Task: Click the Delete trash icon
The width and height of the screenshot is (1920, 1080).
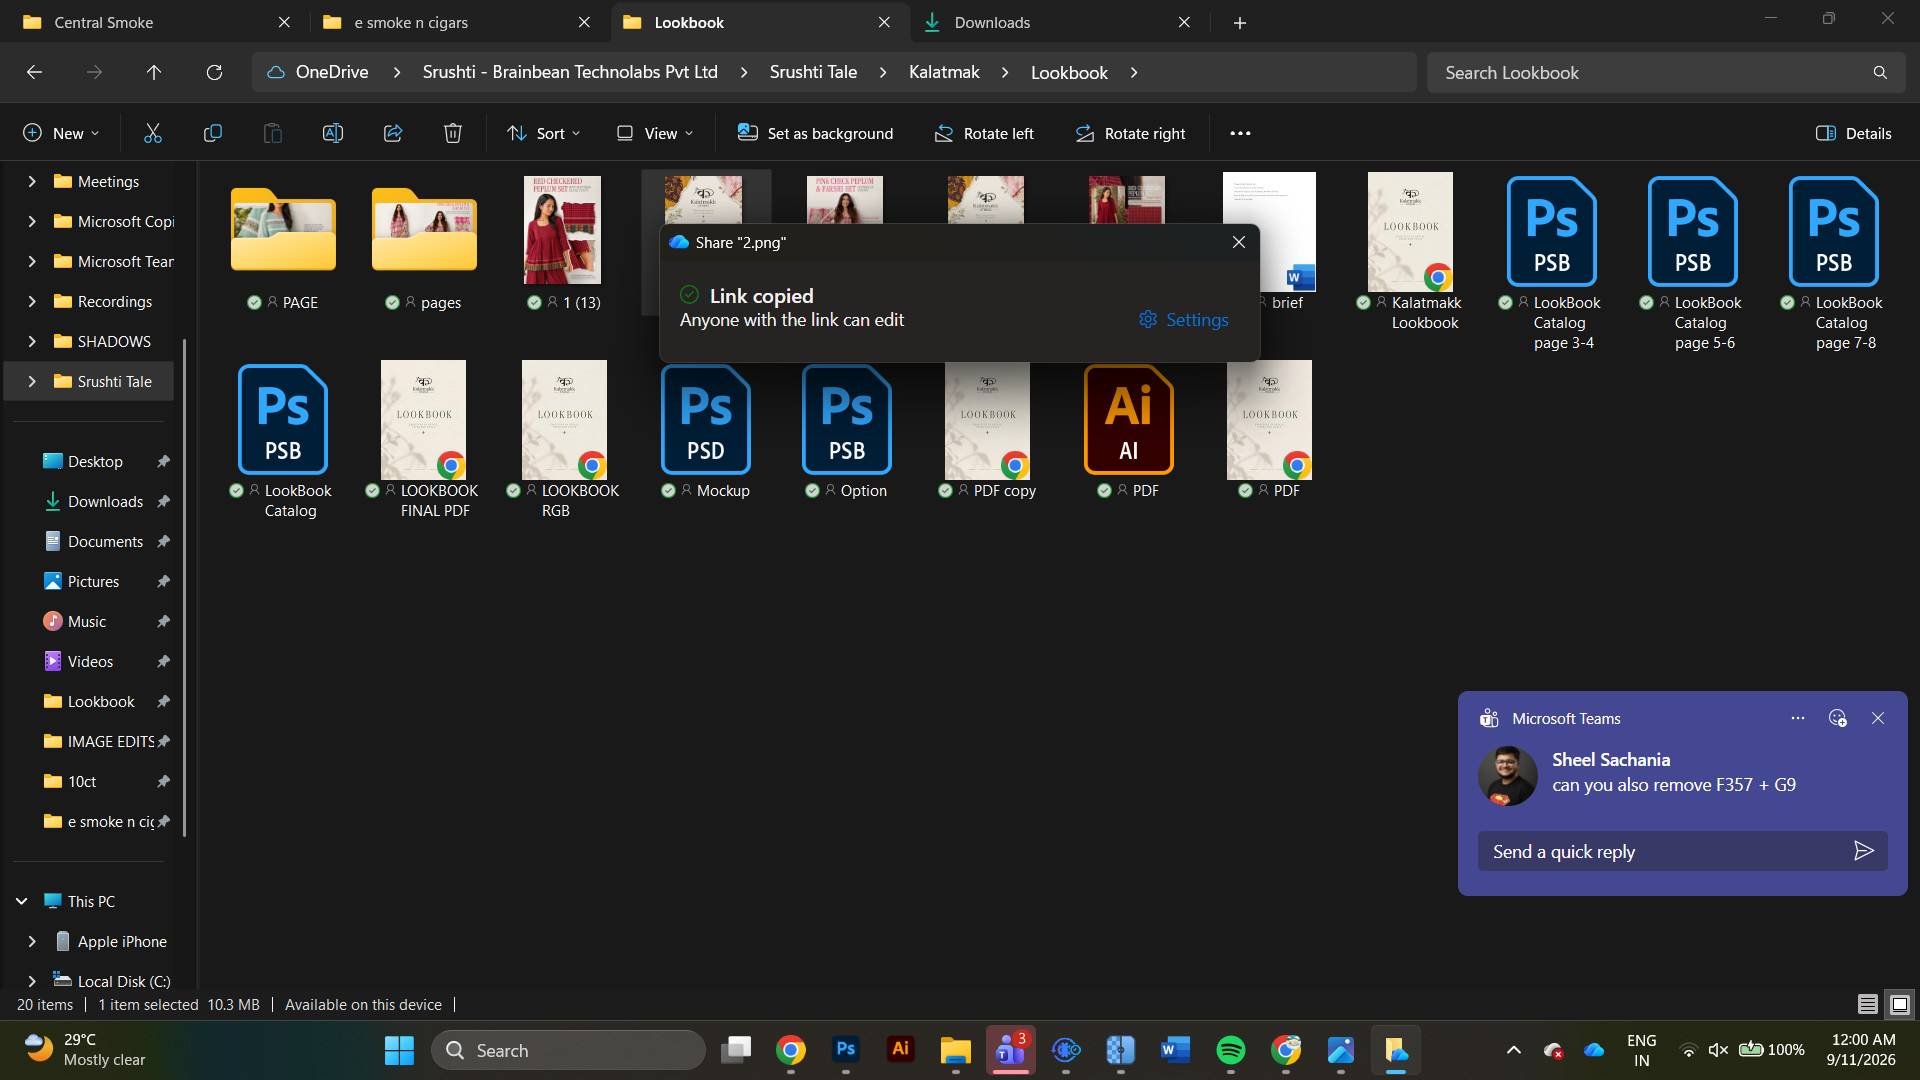Action: (452, 133)
